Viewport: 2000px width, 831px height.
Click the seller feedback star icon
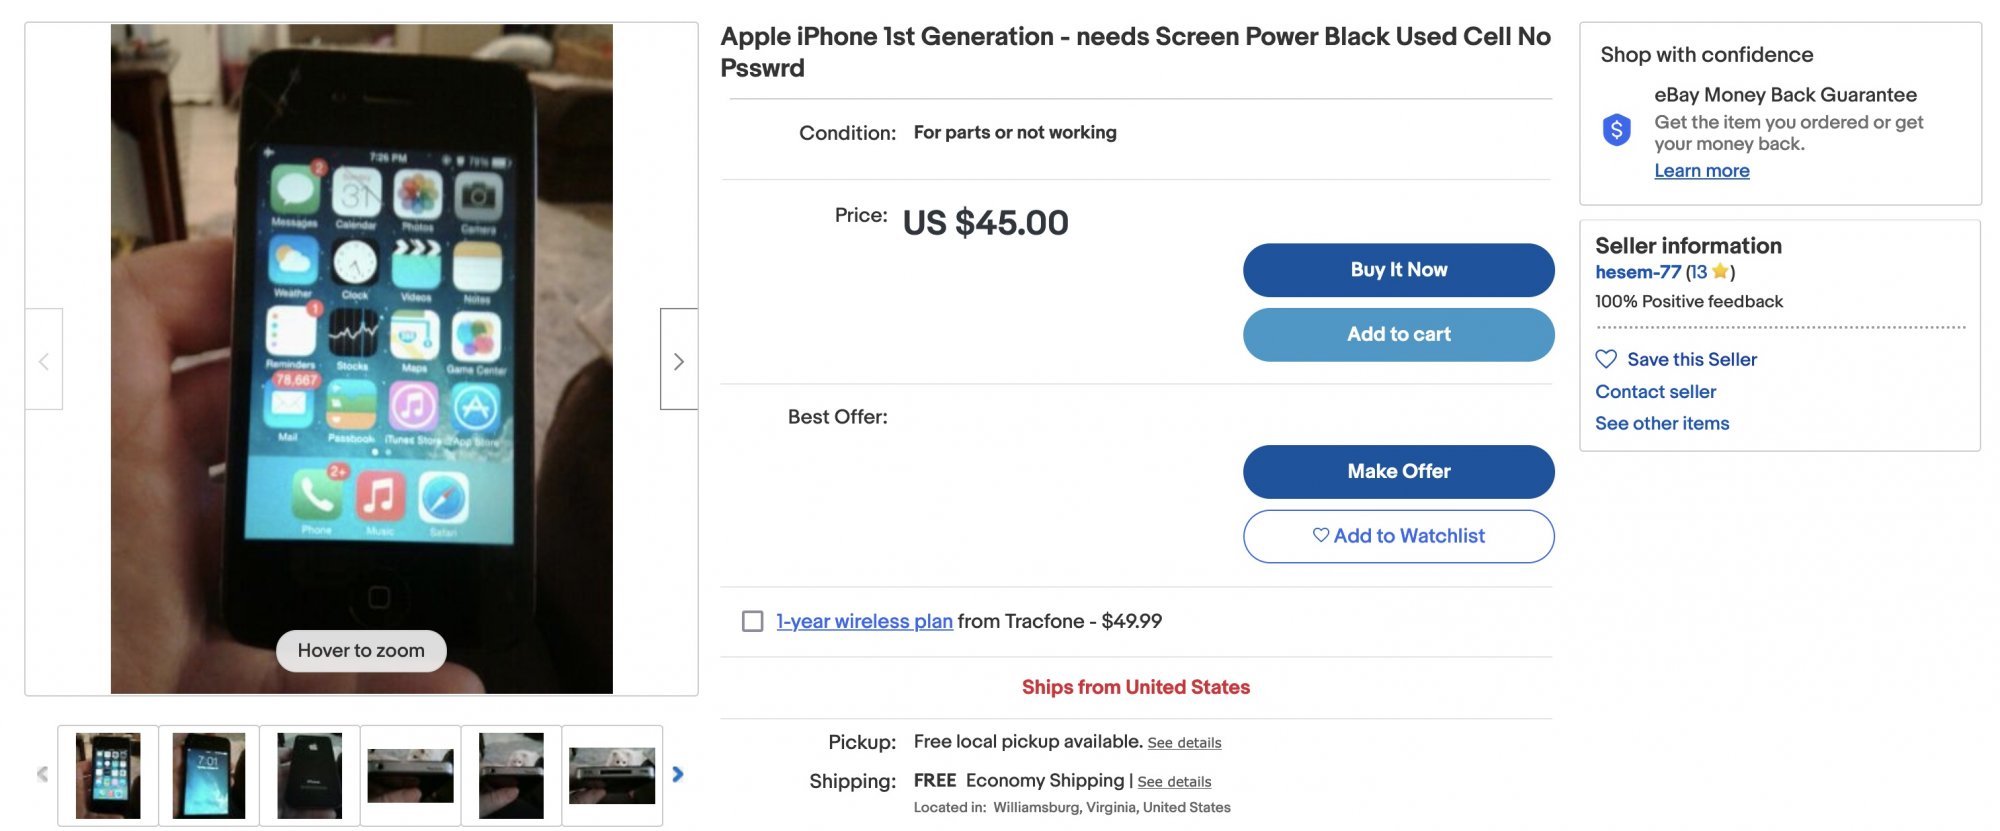click(x=1720, y=272)
